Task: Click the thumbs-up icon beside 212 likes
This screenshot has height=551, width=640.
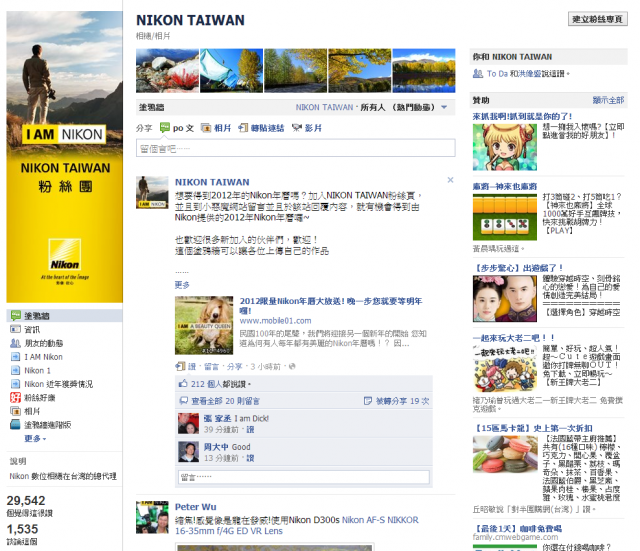Action: click(x=183, y=384)
